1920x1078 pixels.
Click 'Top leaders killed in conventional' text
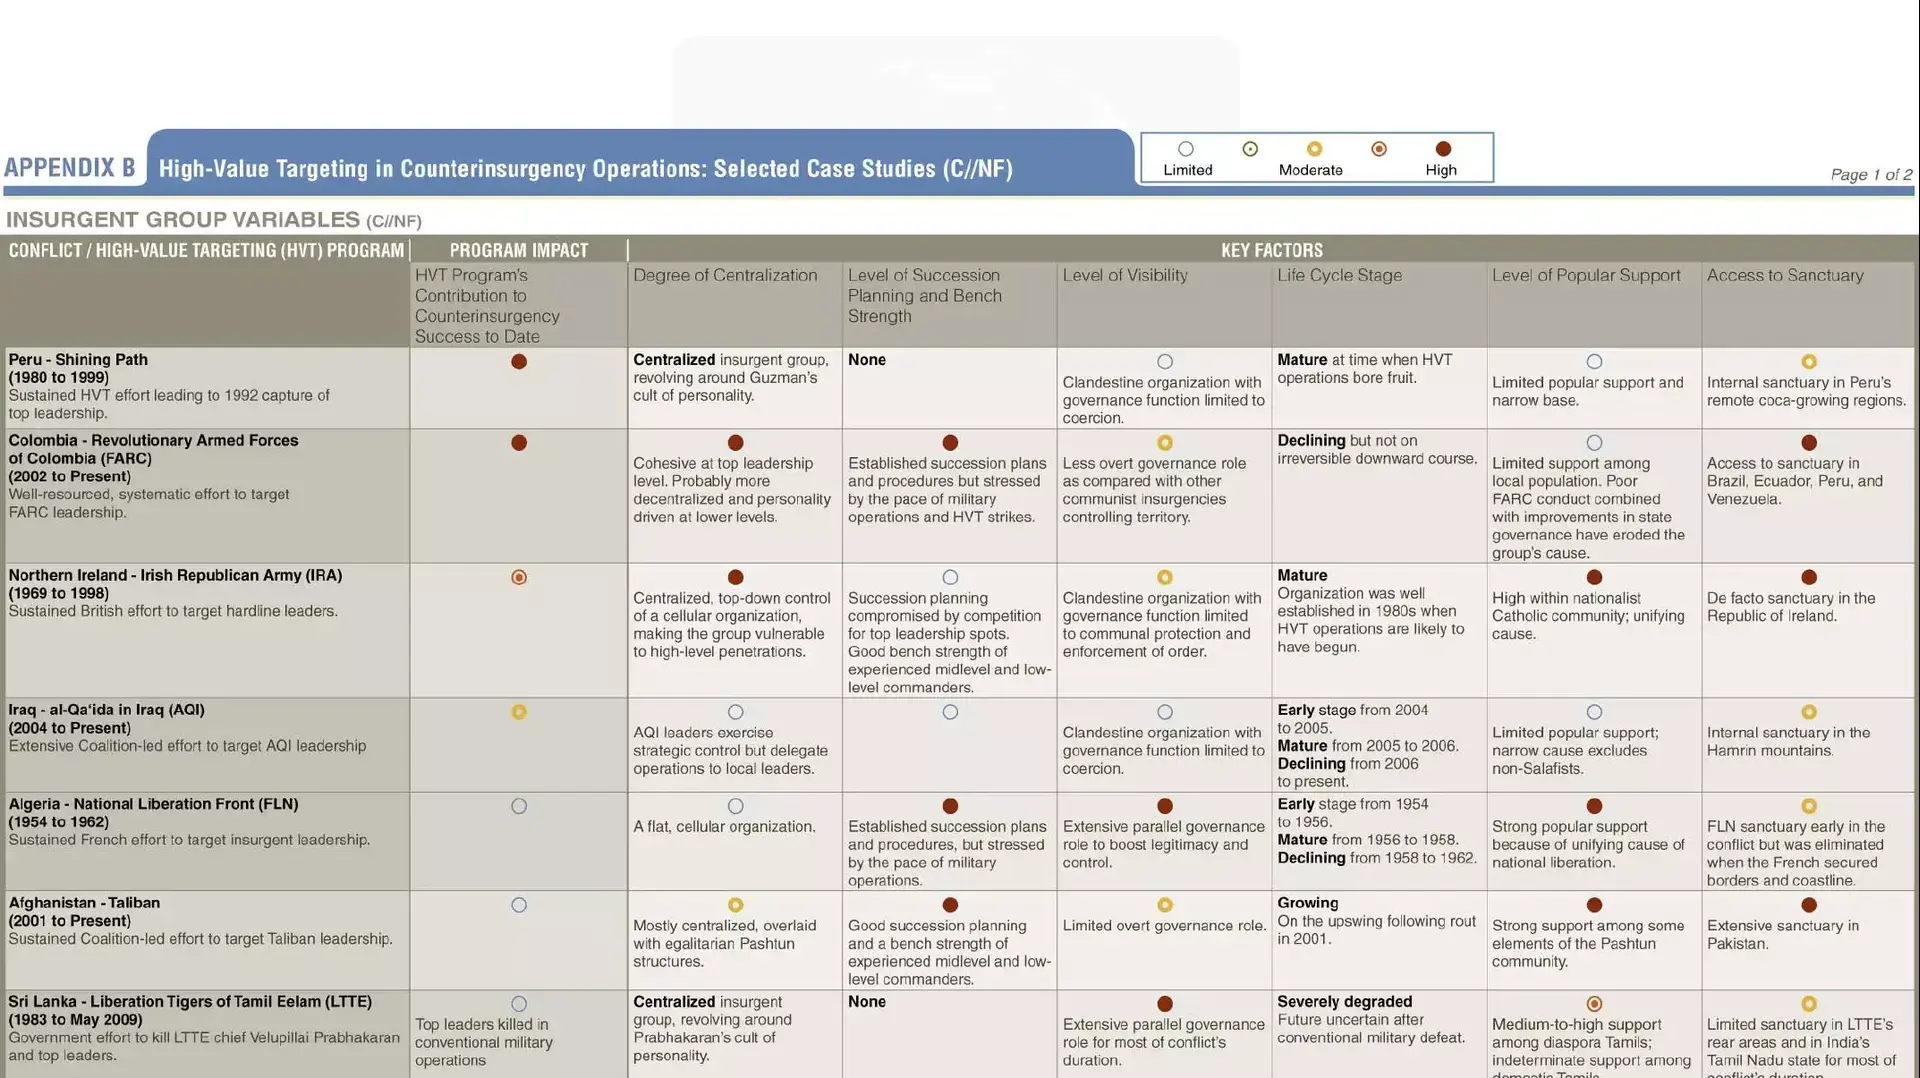484,1043
